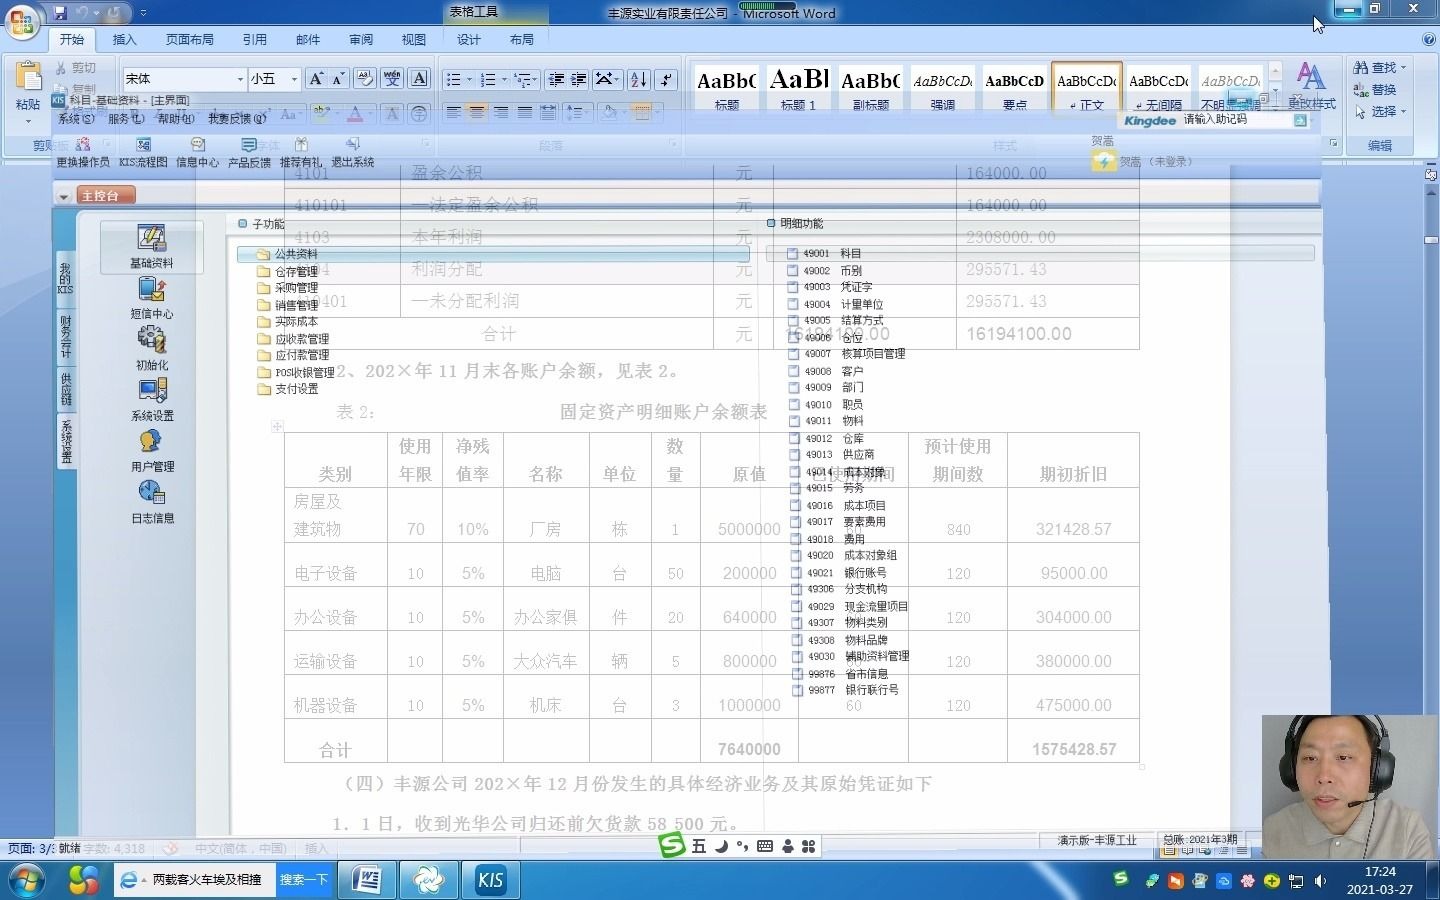Click Word 粘贴 paste icon
This screenshot has width=1440, height=900.
(x=28, y=77)
